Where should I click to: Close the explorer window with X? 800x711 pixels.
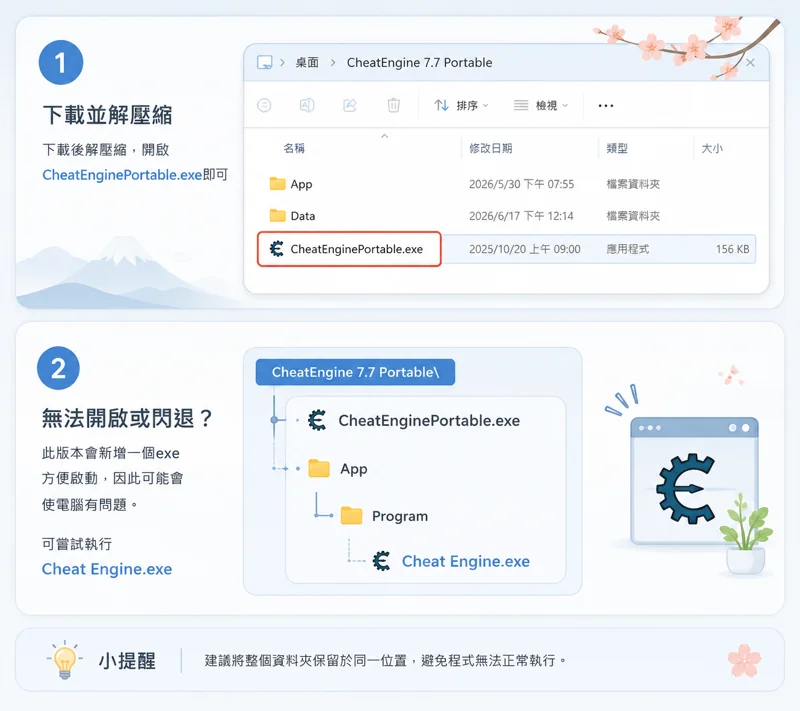[750, 63]
